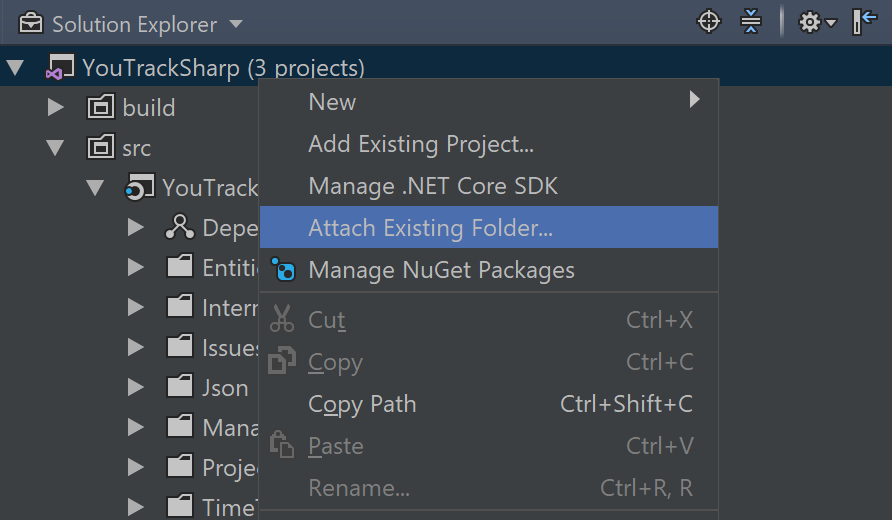The image size is (892, 520).
Task: Click the Dependencies node icon
Action: pyautogui.click(x=180, y=226)
